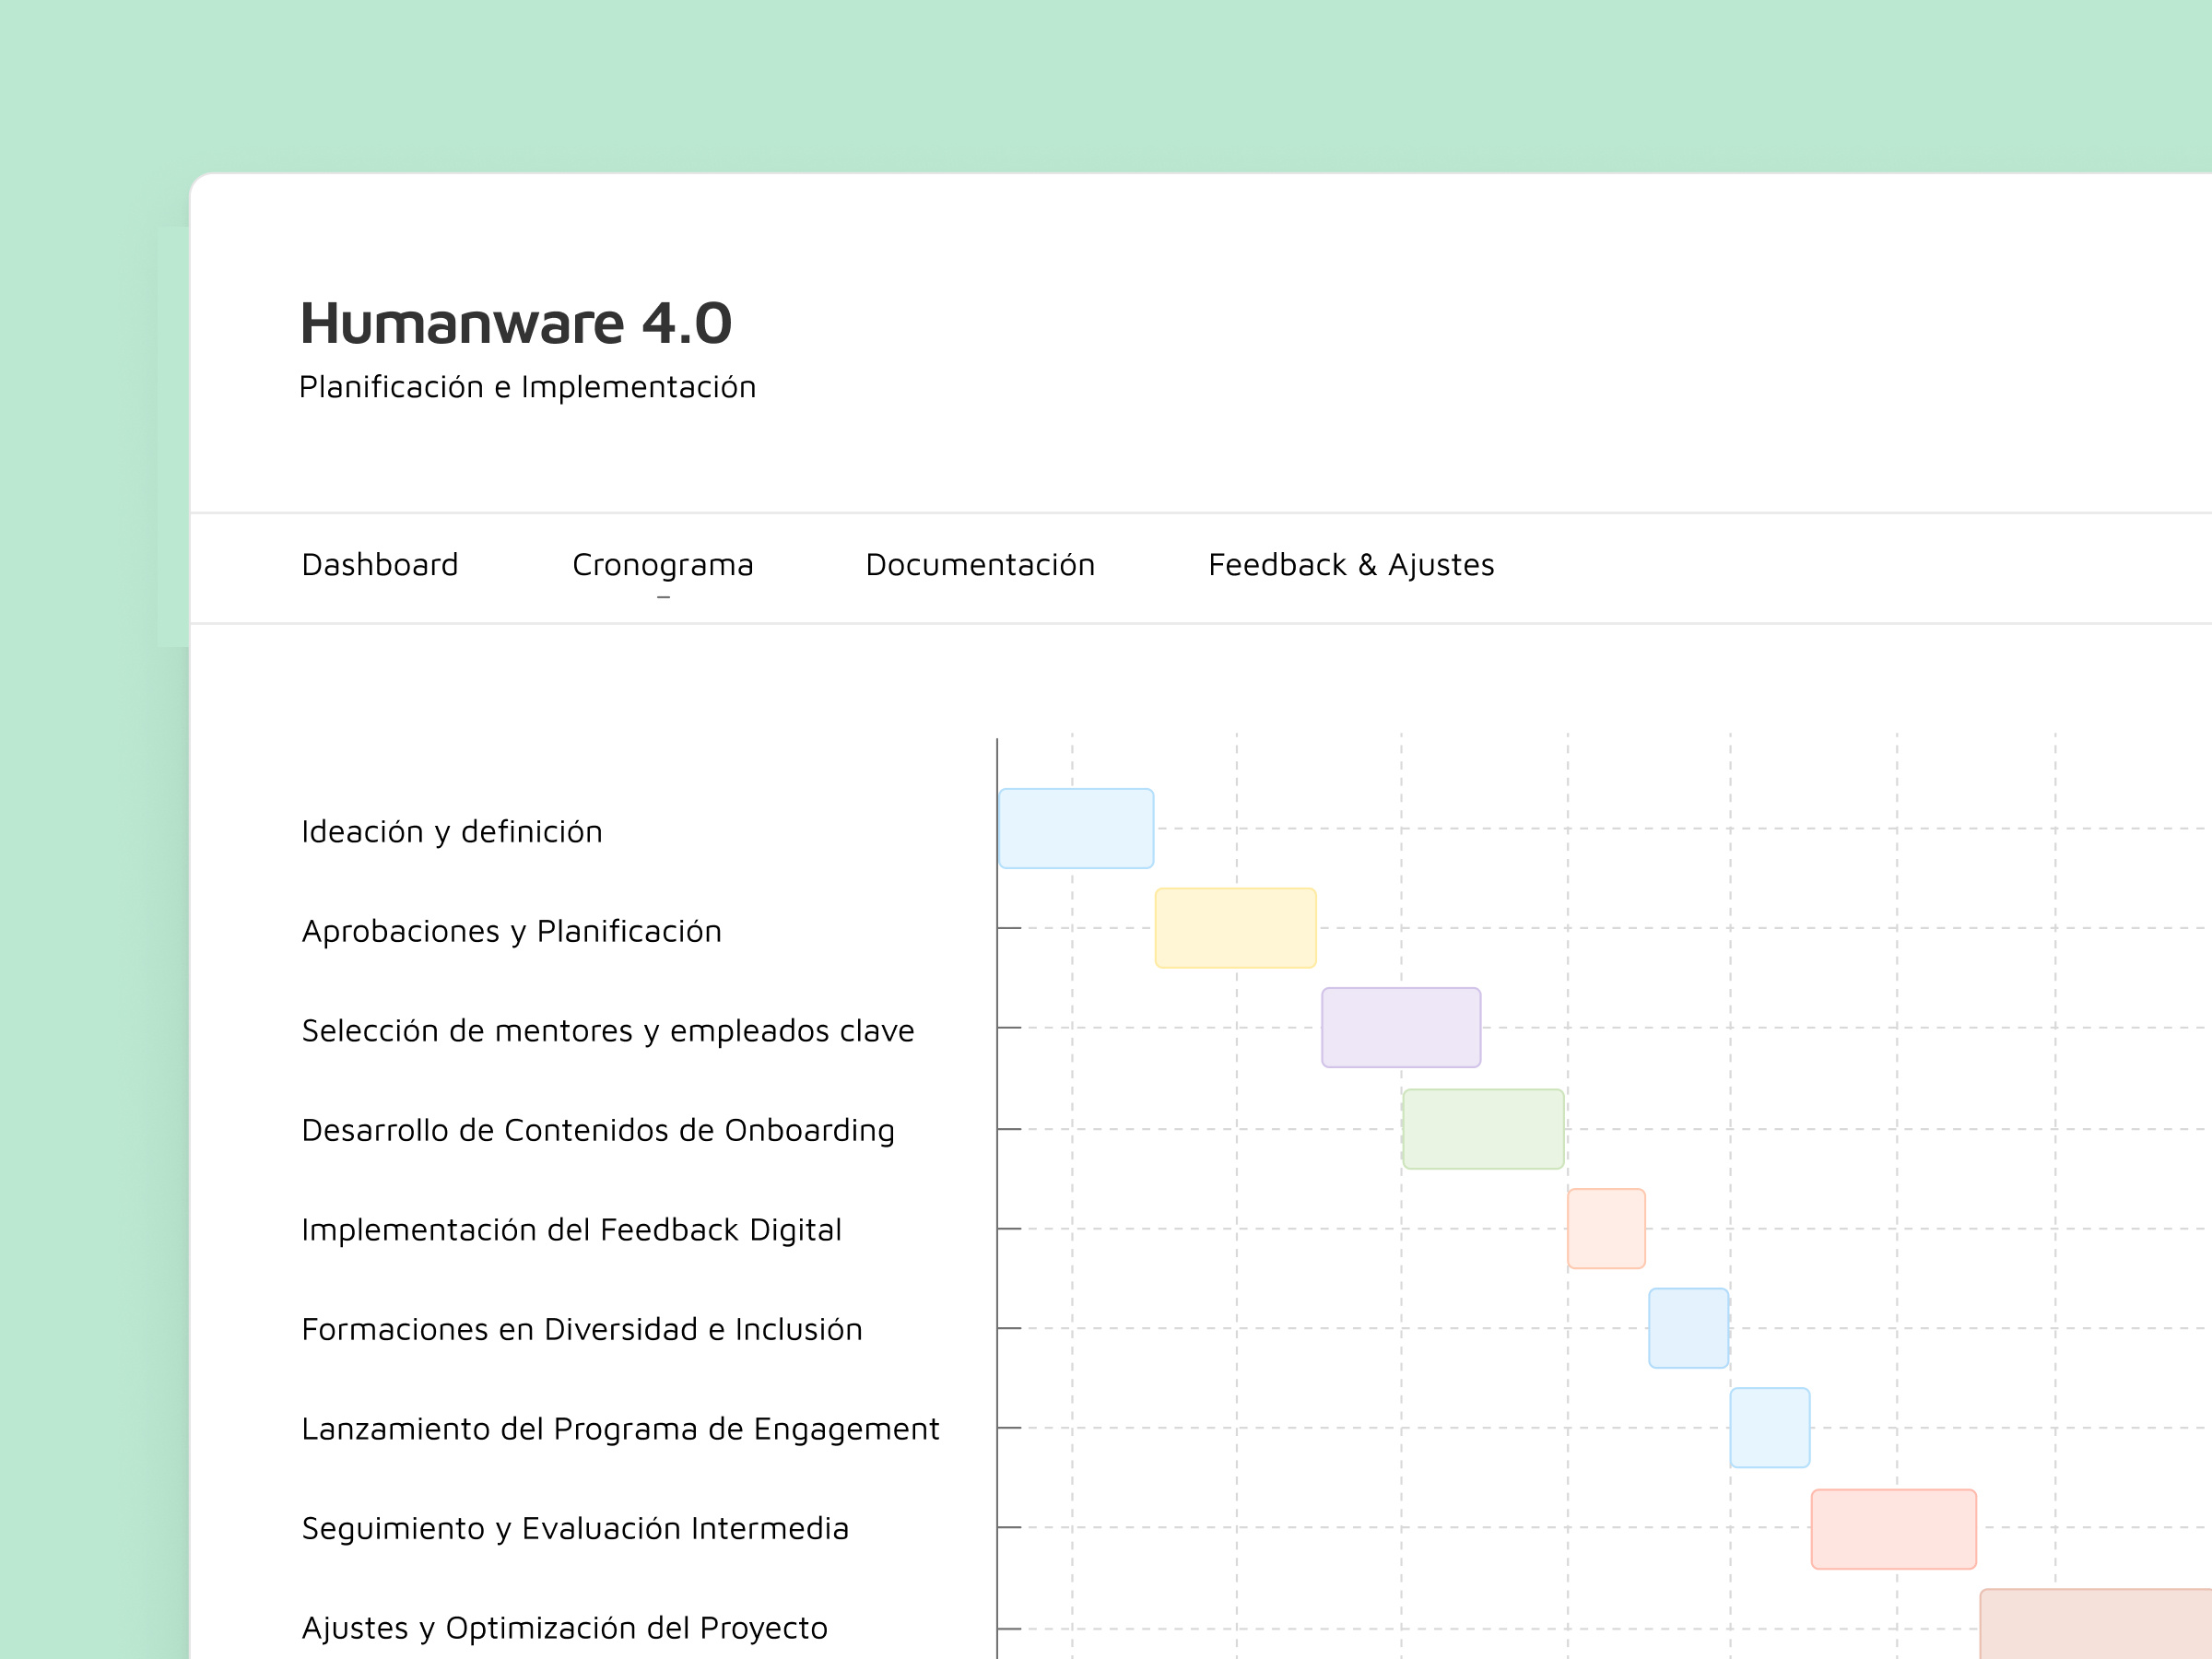Click the purple Selección de mentores bar
Image resolution: width=2212 pixels, height=1659 pixels.
pyautogui.click(x=1401, y=1027)
